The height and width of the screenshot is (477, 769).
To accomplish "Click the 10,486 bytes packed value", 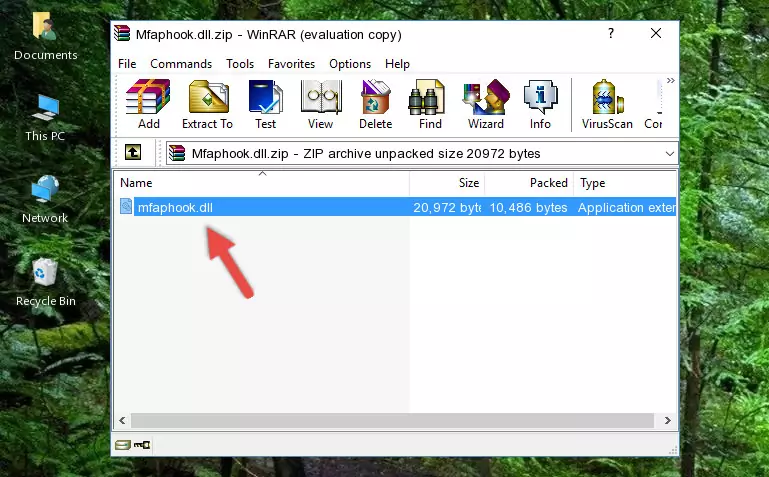I will [x=528, y=208].
